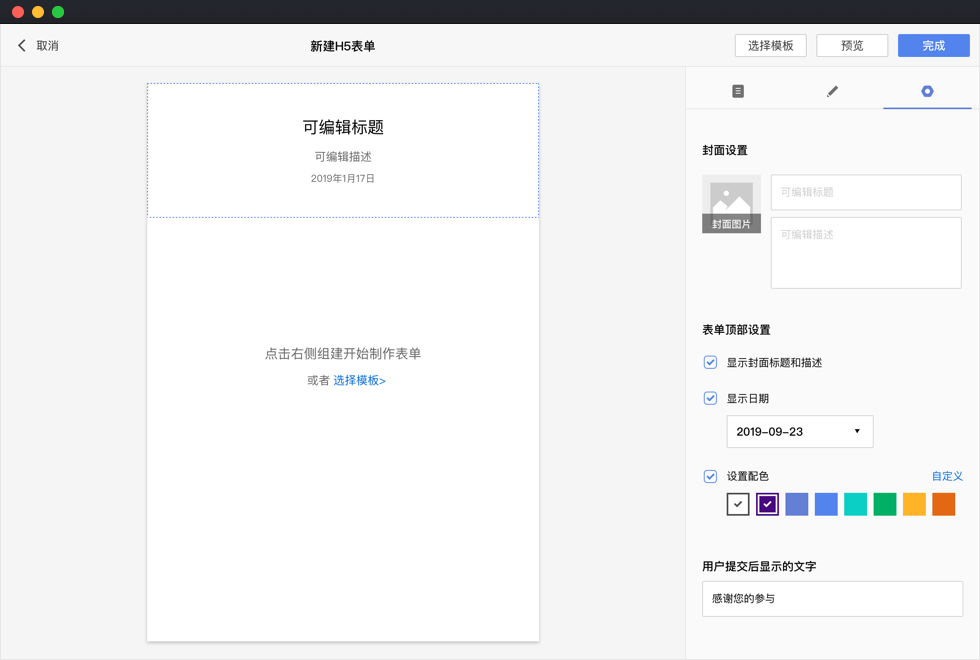Open the form components tab icon
Viewport: 980px width, 660px height.
pos(738,91)
